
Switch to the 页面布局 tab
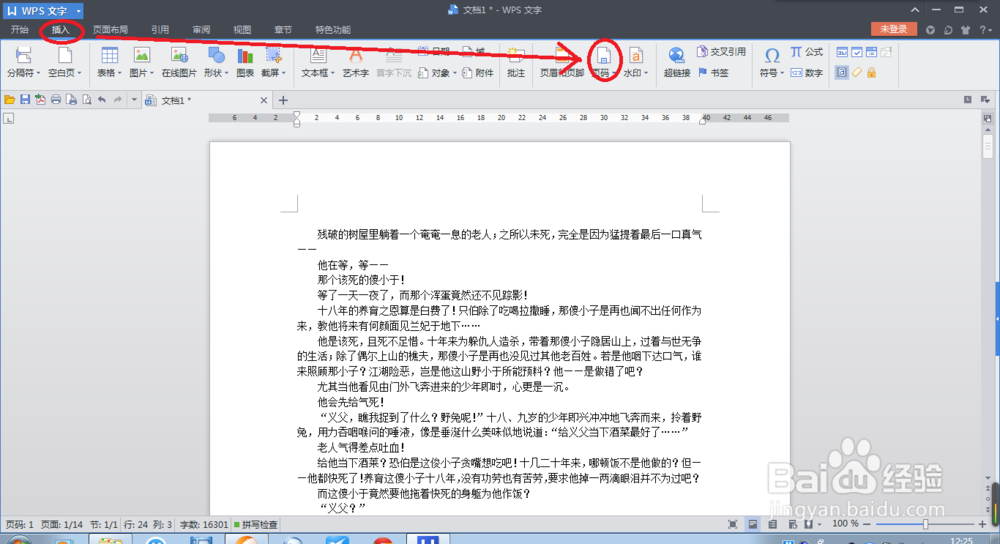click(x=110, y=29)
